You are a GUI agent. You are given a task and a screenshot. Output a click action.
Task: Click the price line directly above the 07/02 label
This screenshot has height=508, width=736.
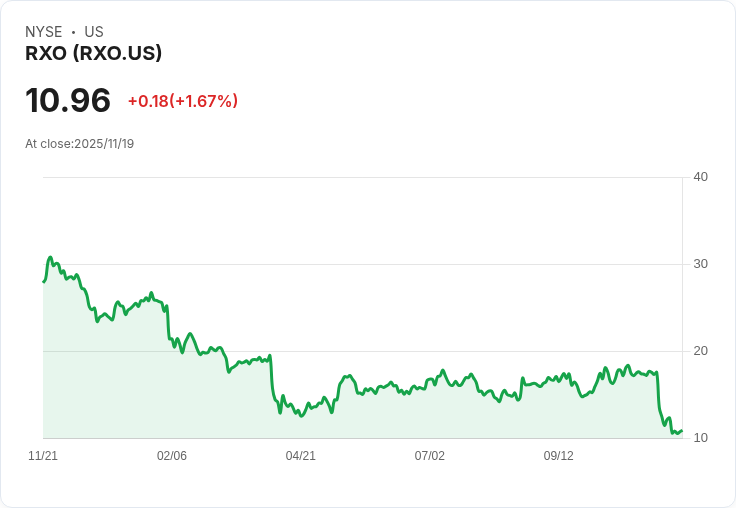point(430,380)
